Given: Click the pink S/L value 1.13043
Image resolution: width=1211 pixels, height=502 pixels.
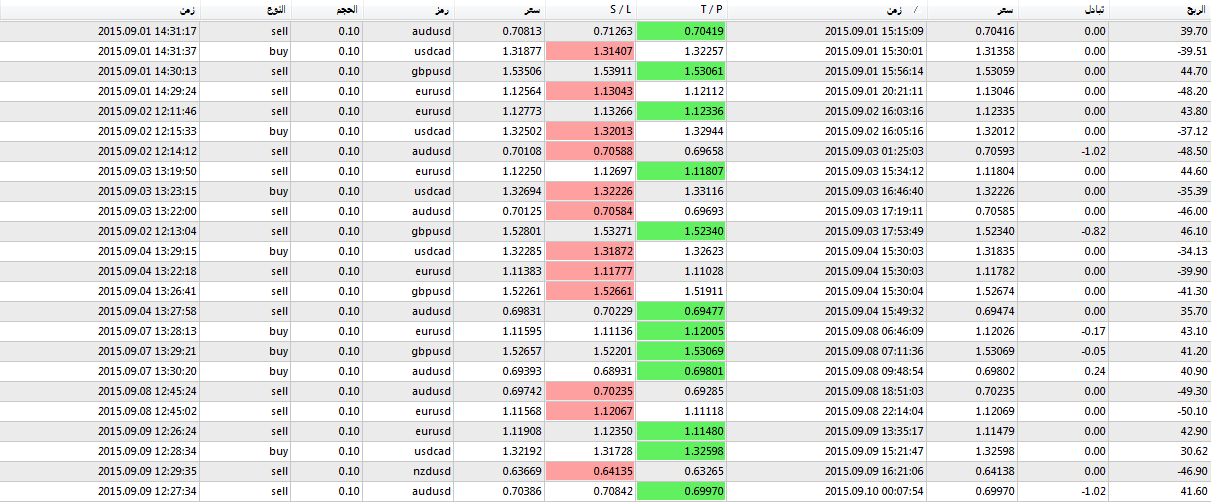Looking at the screenshot, I should 590,91.
